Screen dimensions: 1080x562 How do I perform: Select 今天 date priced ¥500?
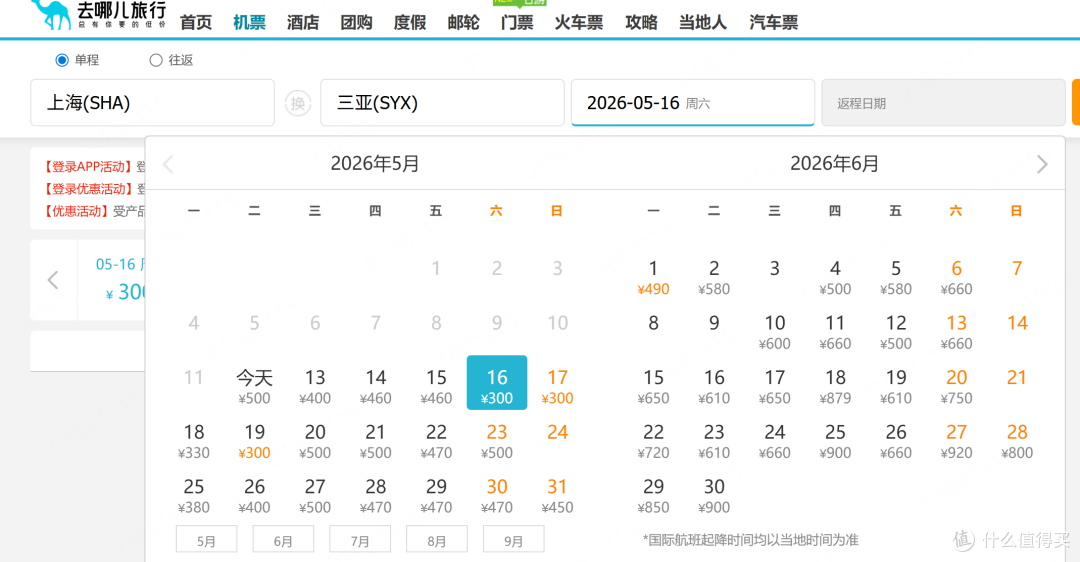pos(254,386)
